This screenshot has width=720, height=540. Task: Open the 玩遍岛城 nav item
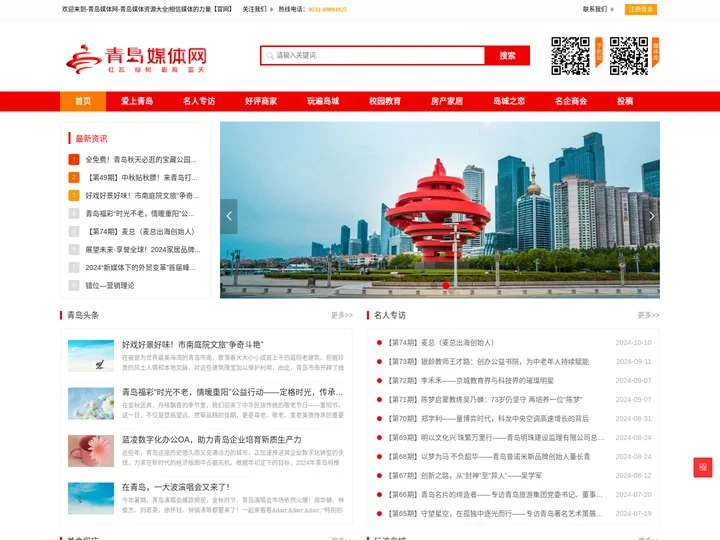click(x=323, y=101)
